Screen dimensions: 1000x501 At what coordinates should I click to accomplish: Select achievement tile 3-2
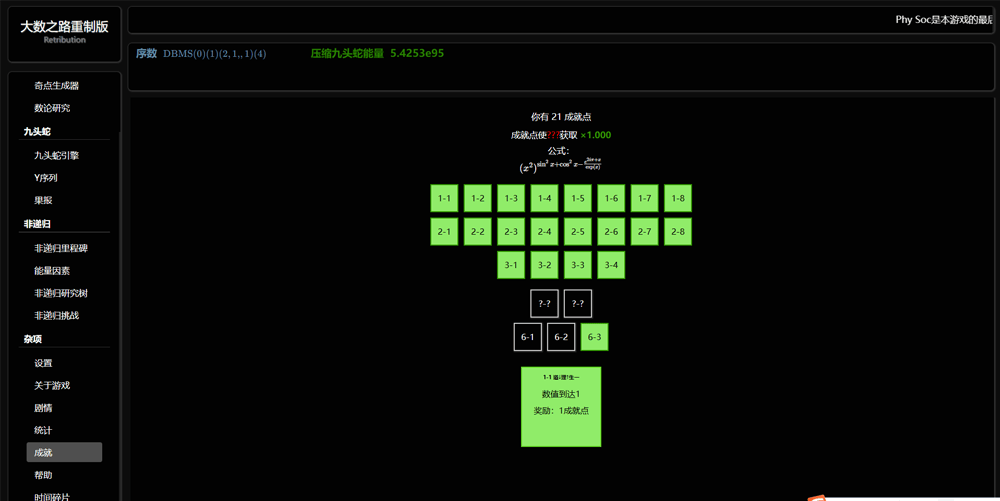[x=544, y=265]
